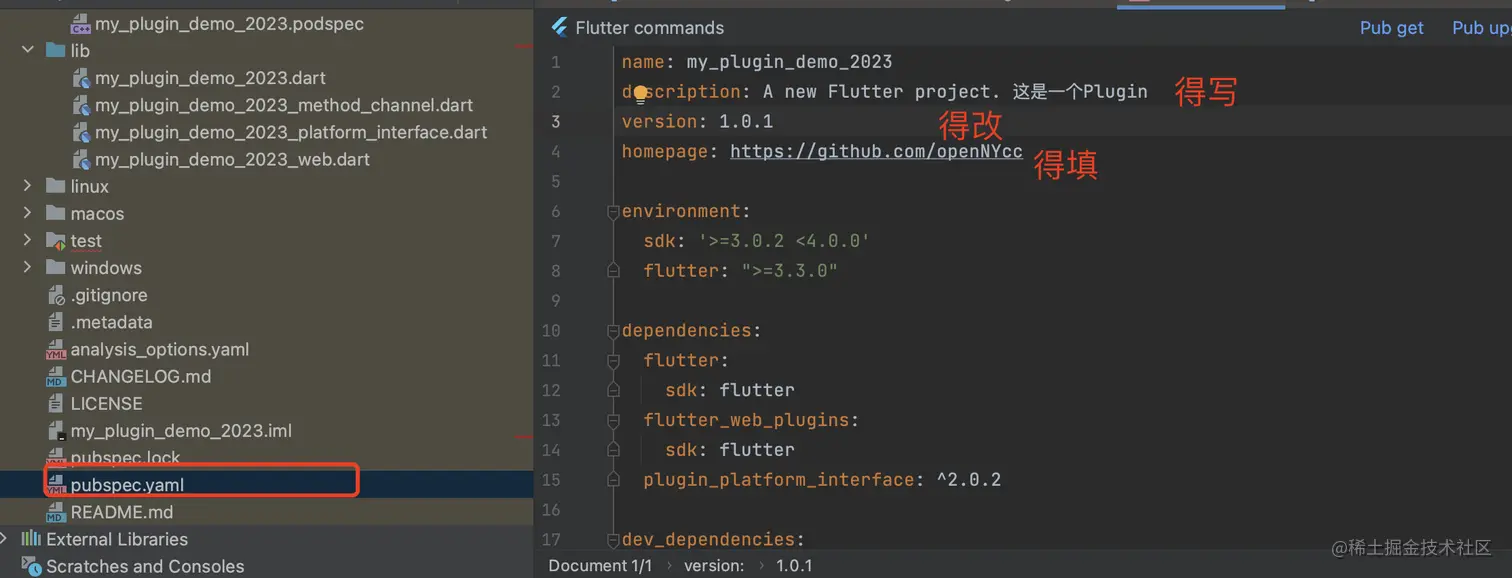Click version: breadcrumb in status bar

(714, 566)
